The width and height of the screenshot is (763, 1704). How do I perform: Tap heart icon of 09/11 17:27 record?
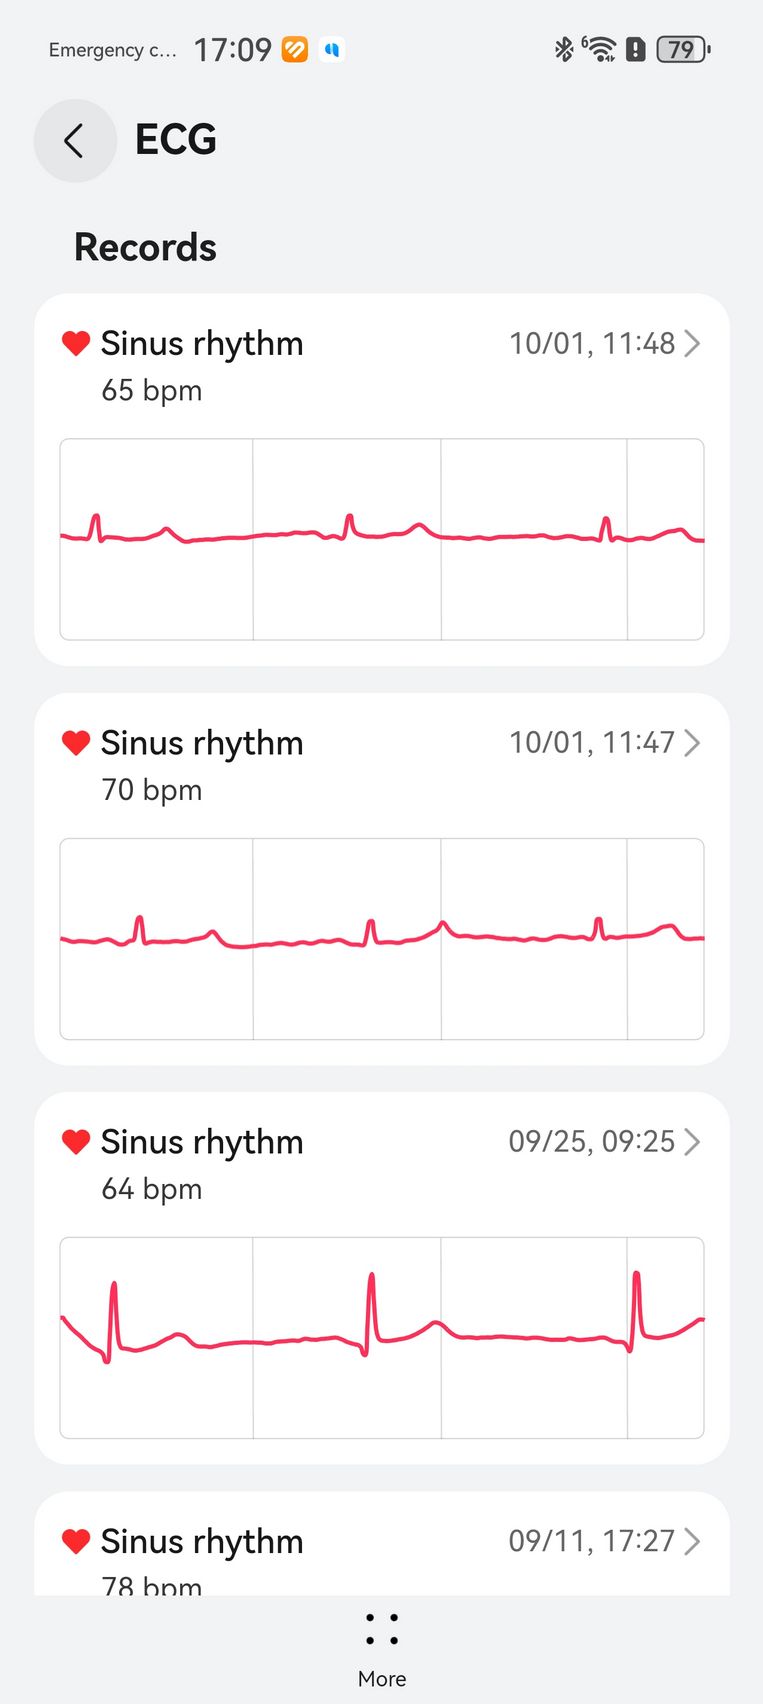click(x=76, y=1541)
